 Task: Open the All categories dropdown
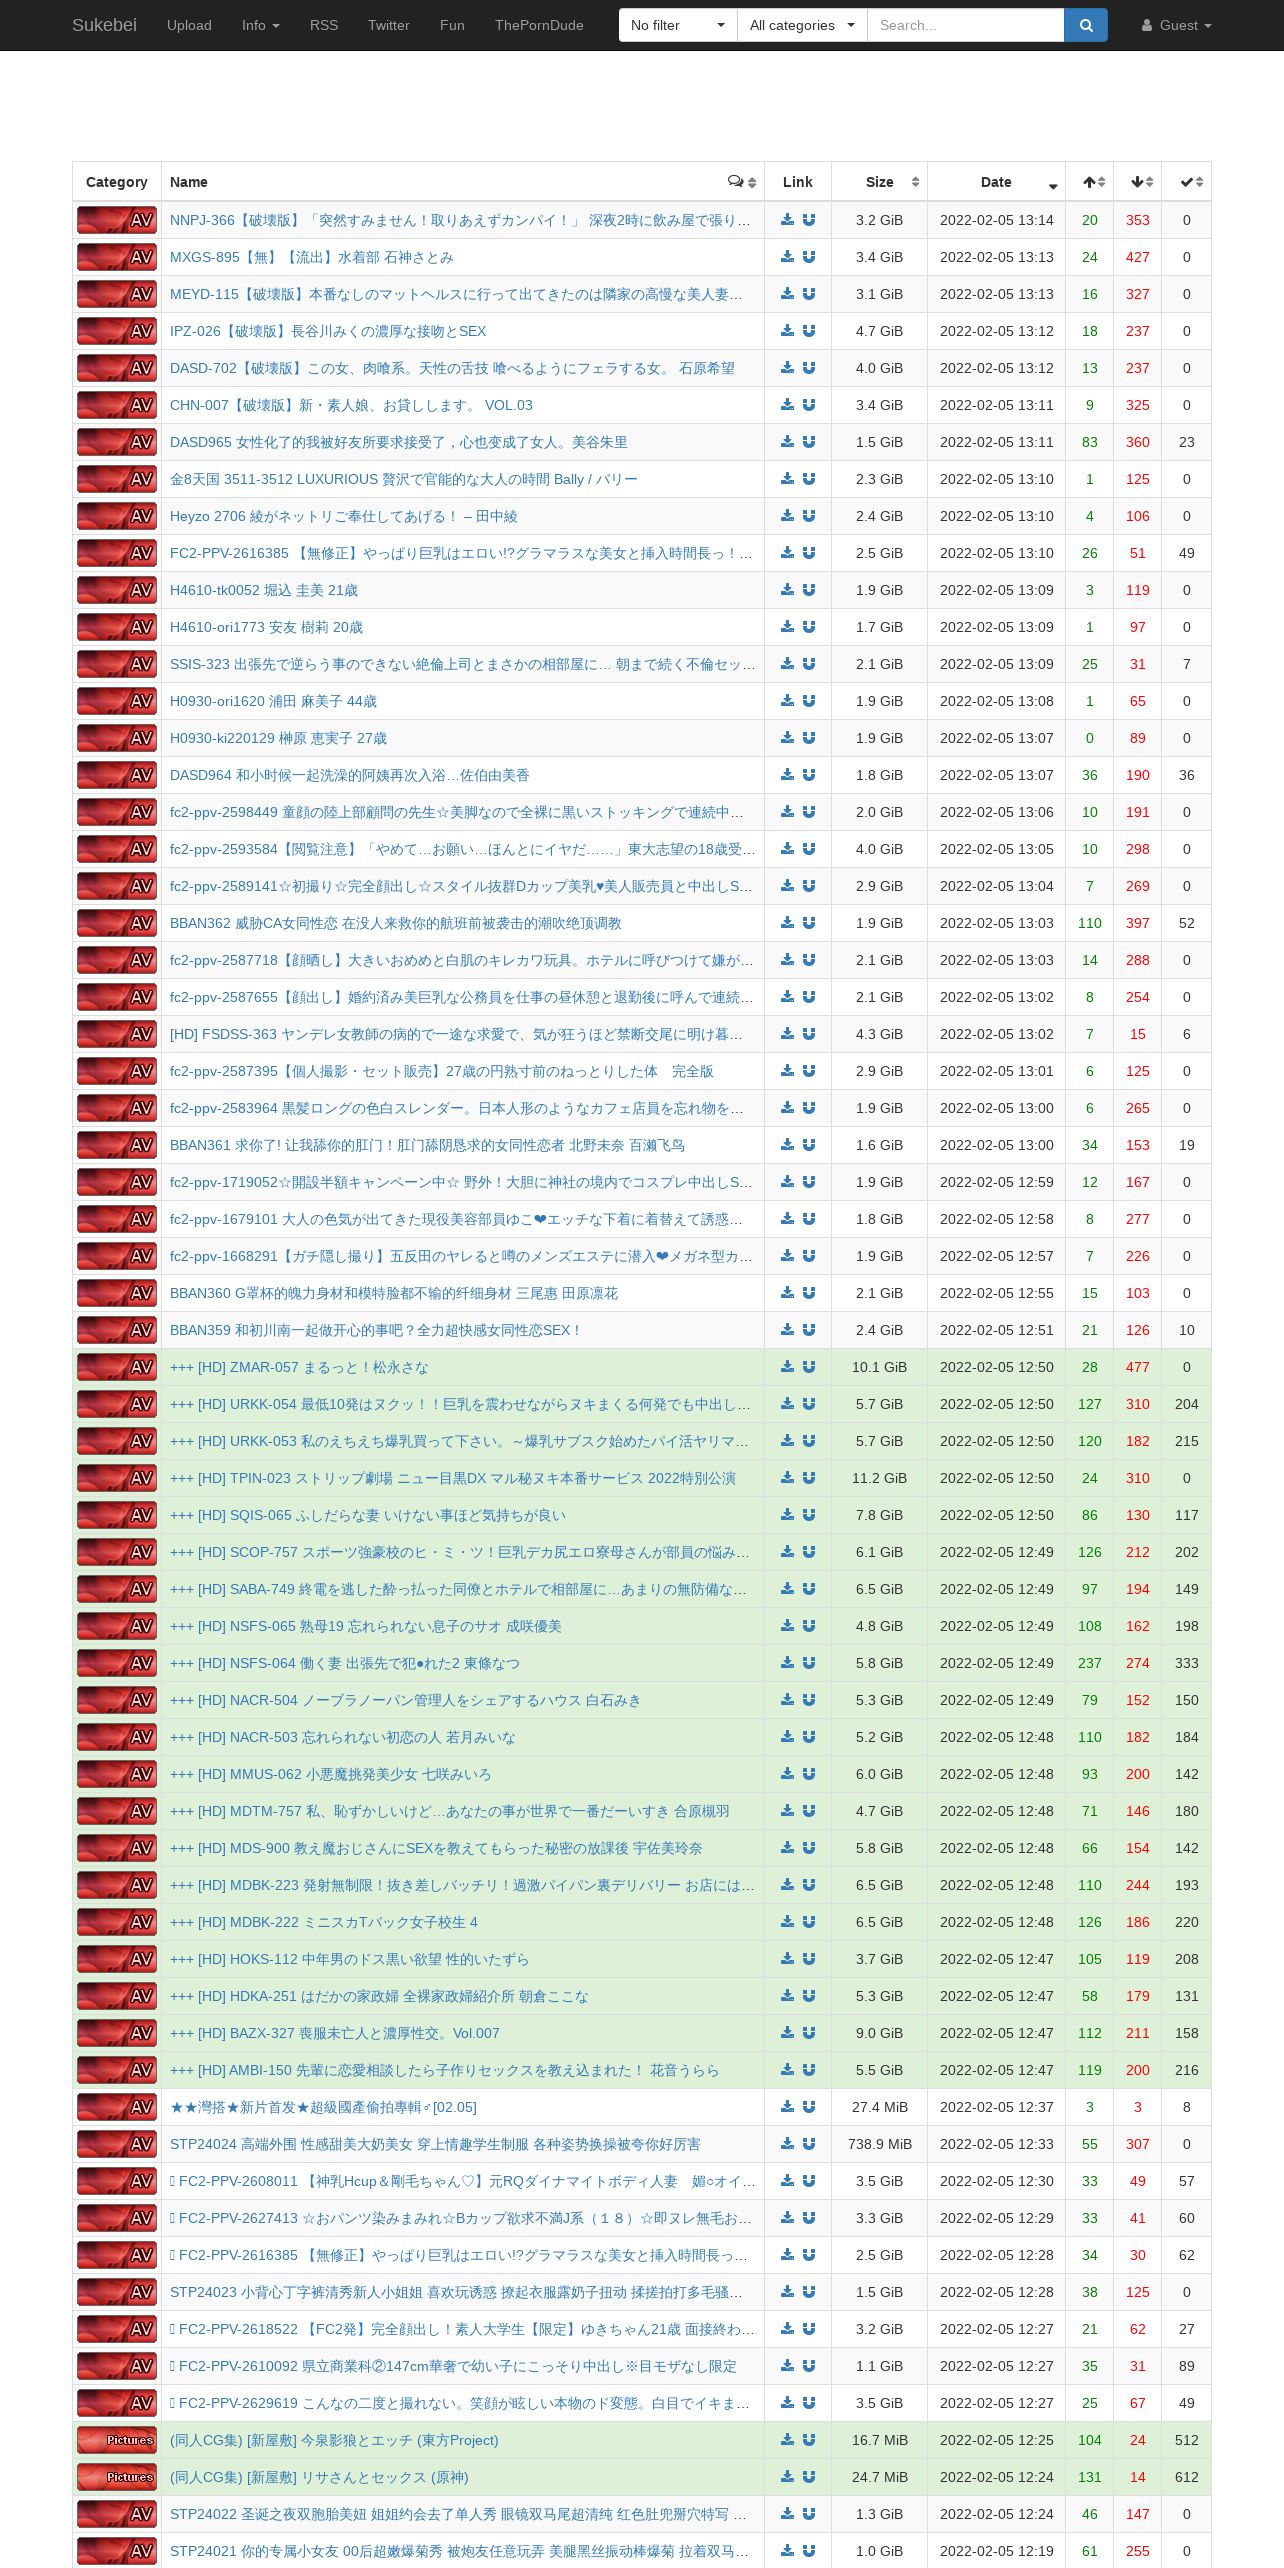pos(802,25)
